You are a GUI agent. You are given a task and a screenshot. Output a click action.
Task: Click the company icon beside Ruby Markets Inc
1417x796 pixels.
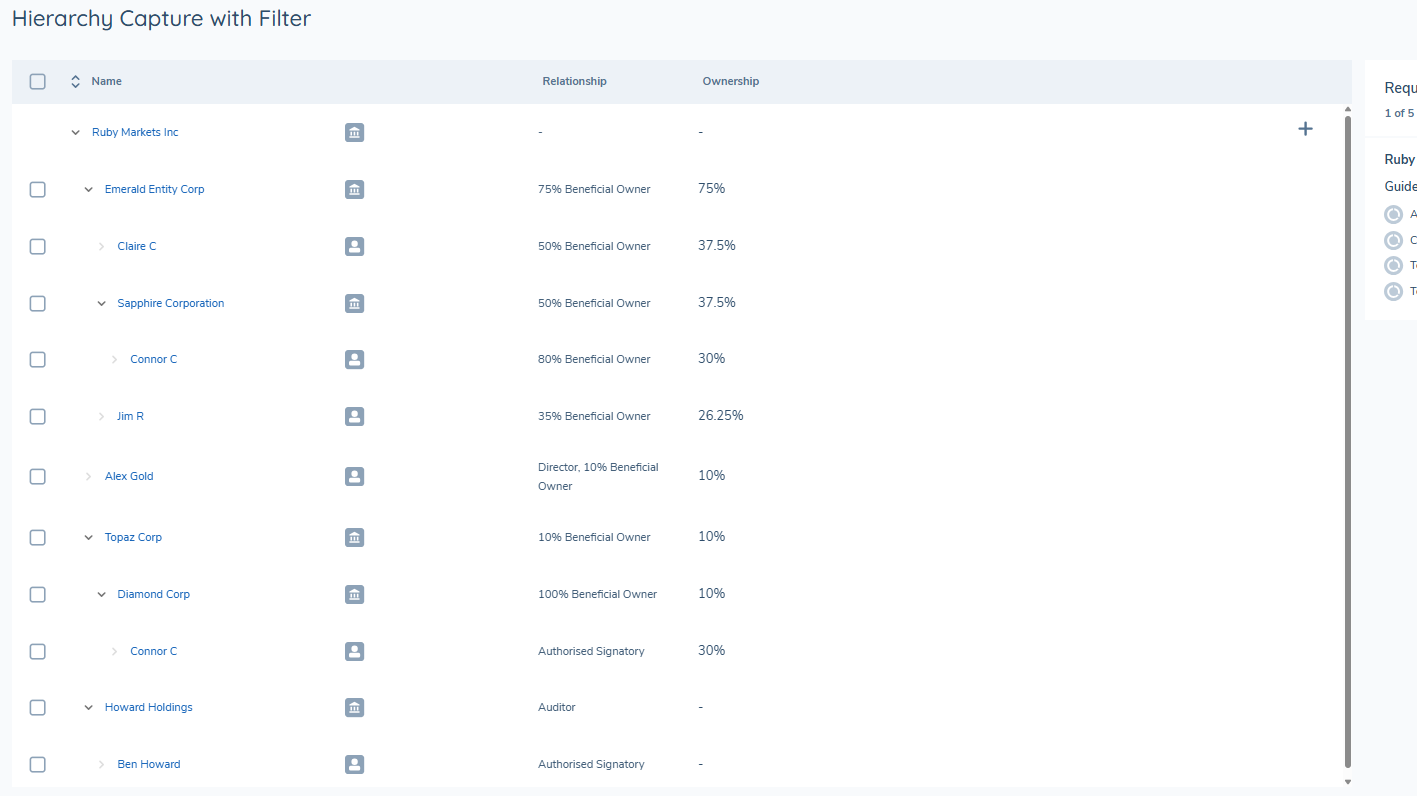point(354,132)
